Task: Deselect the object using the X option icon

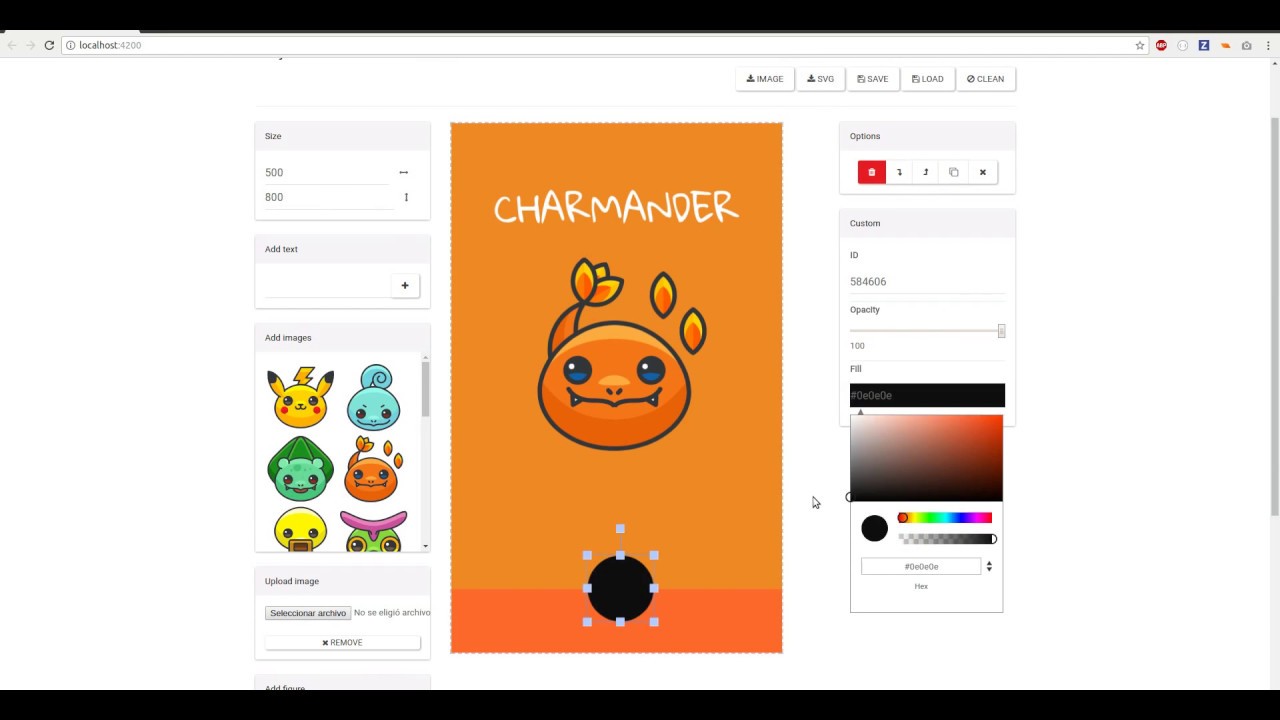Action: pos(982,172)
